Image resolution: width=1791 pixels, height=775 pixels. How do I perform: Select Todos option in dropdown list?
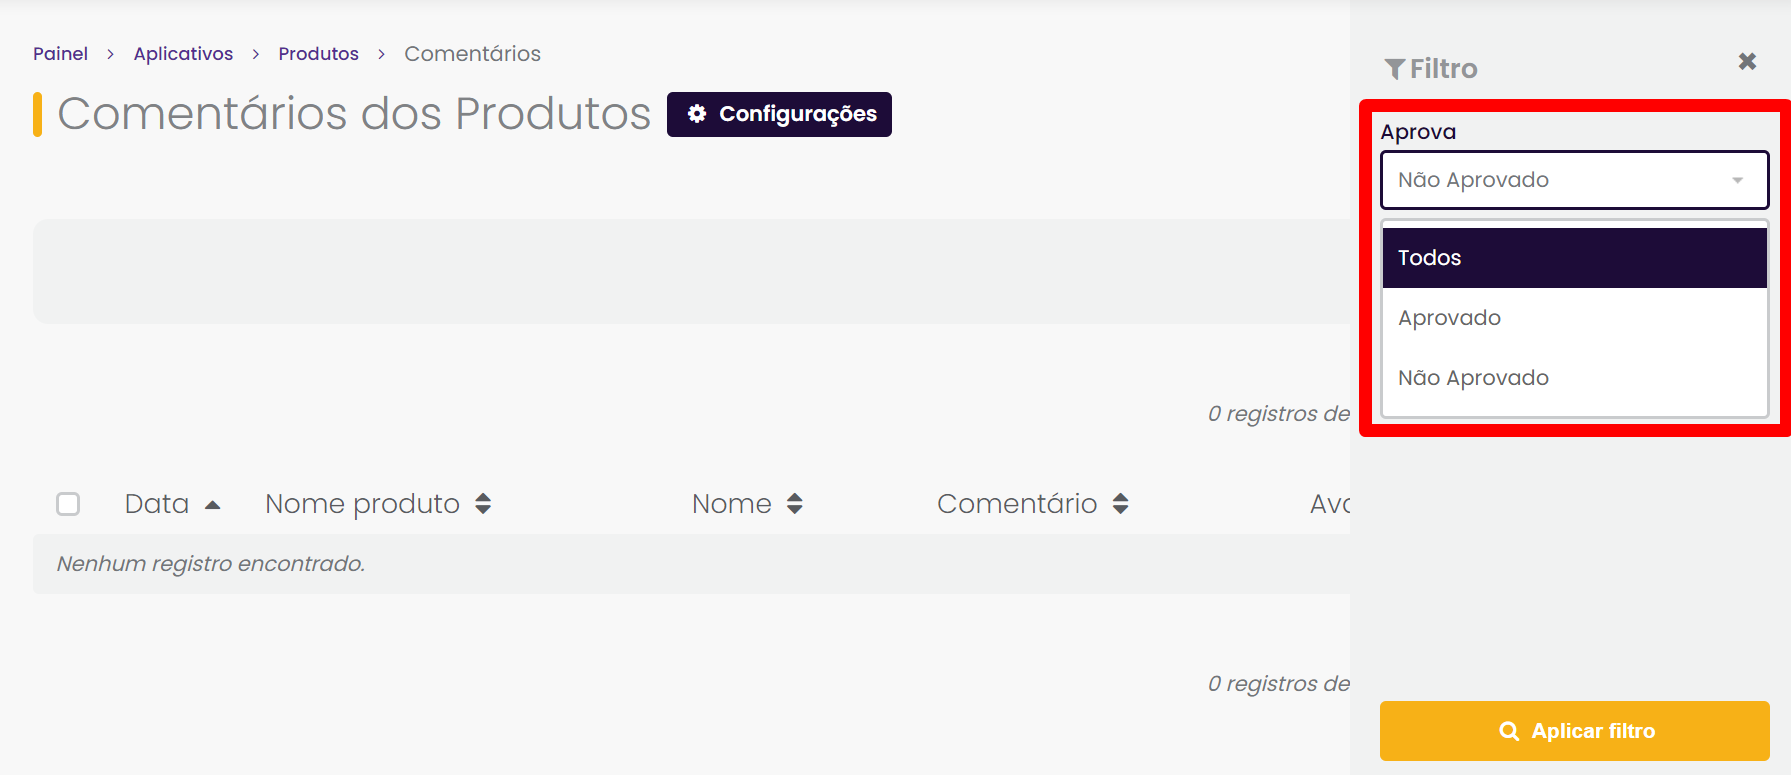point(1574,258)
